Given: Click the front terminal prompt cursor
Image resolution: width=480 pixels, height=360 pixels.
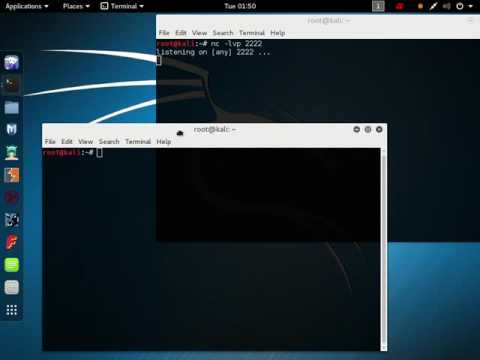Looking at the screenshot, I should point(99,153).
